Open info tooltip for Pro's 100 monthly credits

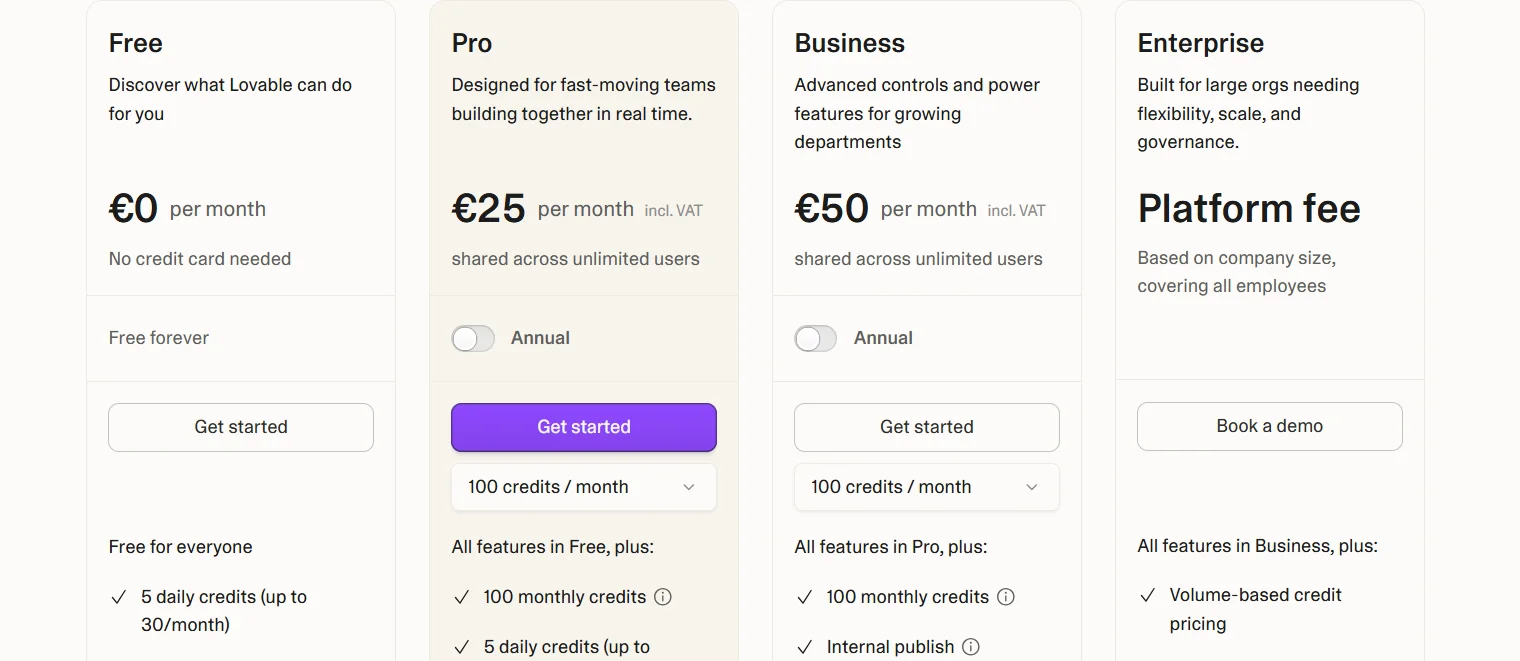663,597
